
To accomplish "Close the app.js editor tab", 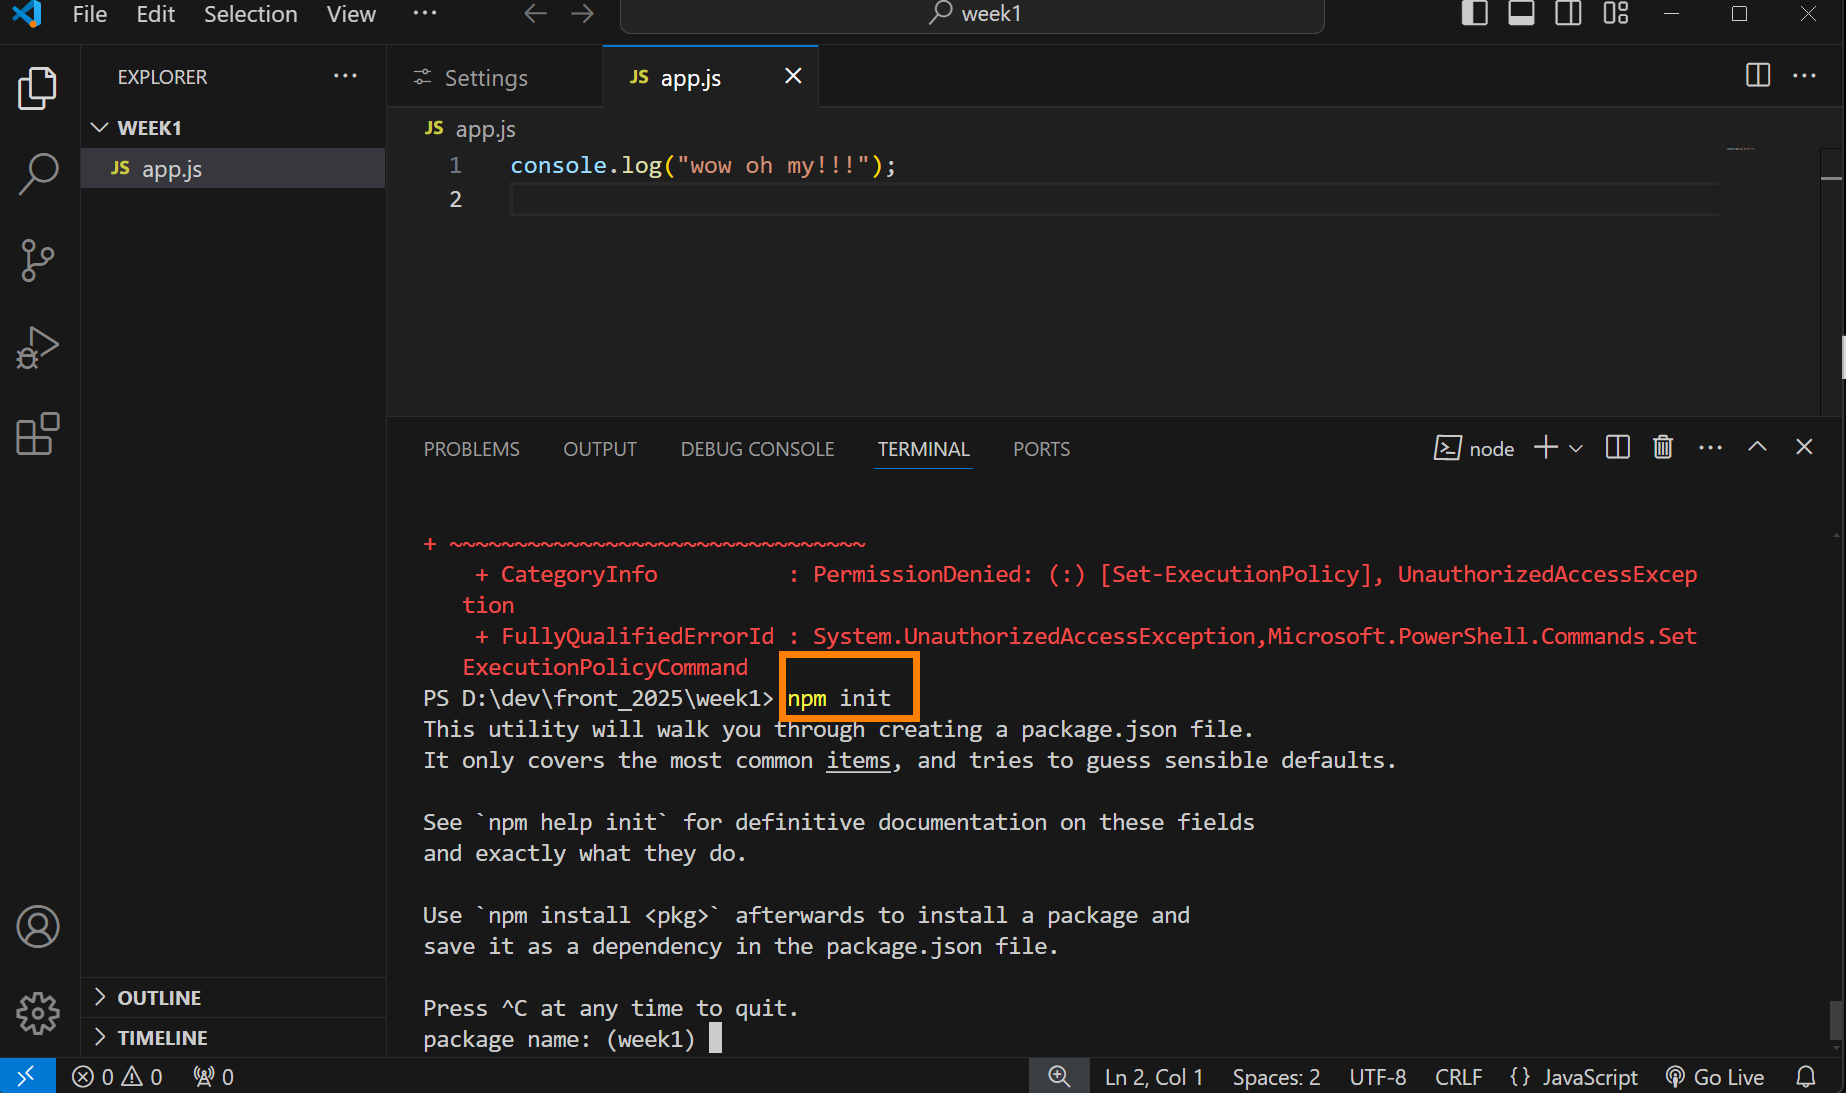I will [x=793, y=76].
